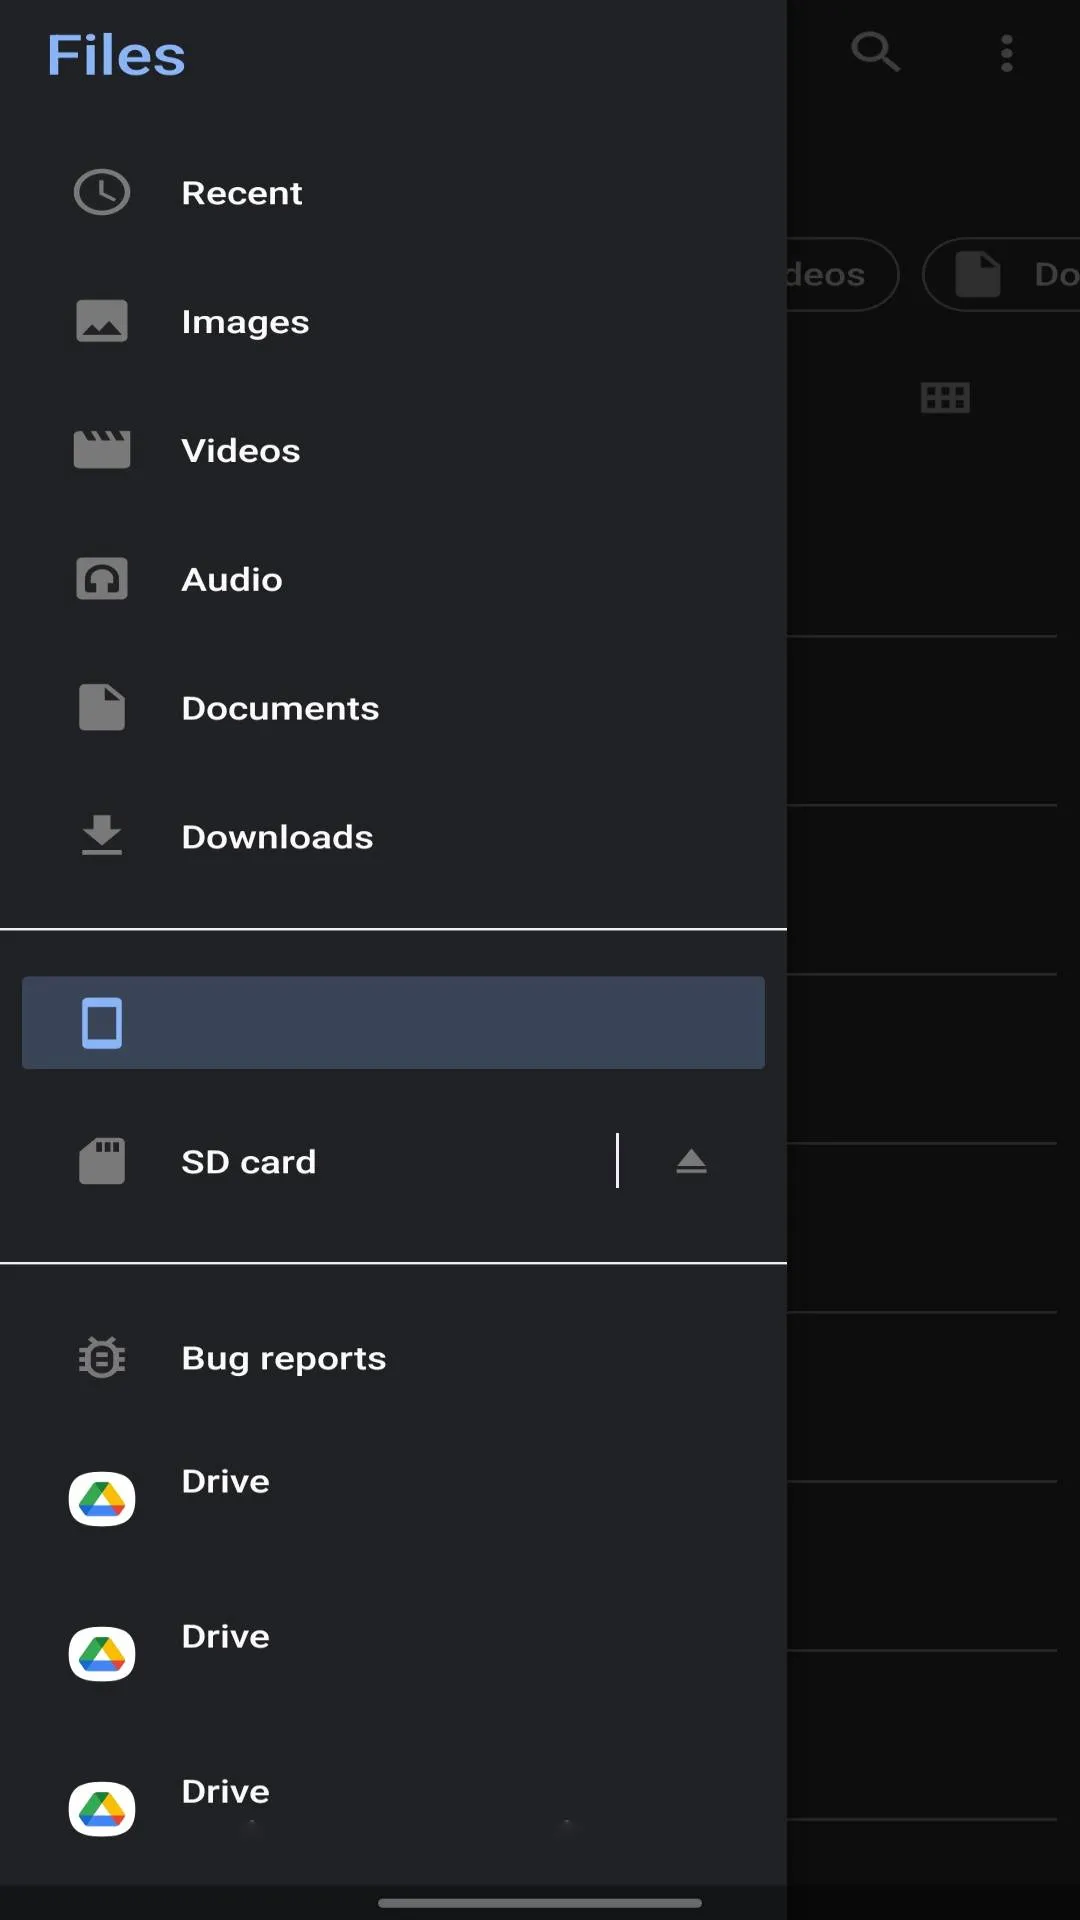This screenshot has width=1080, height=1920.
Task: Select the Videos clapperboard icon
Action: pos(102,450)
